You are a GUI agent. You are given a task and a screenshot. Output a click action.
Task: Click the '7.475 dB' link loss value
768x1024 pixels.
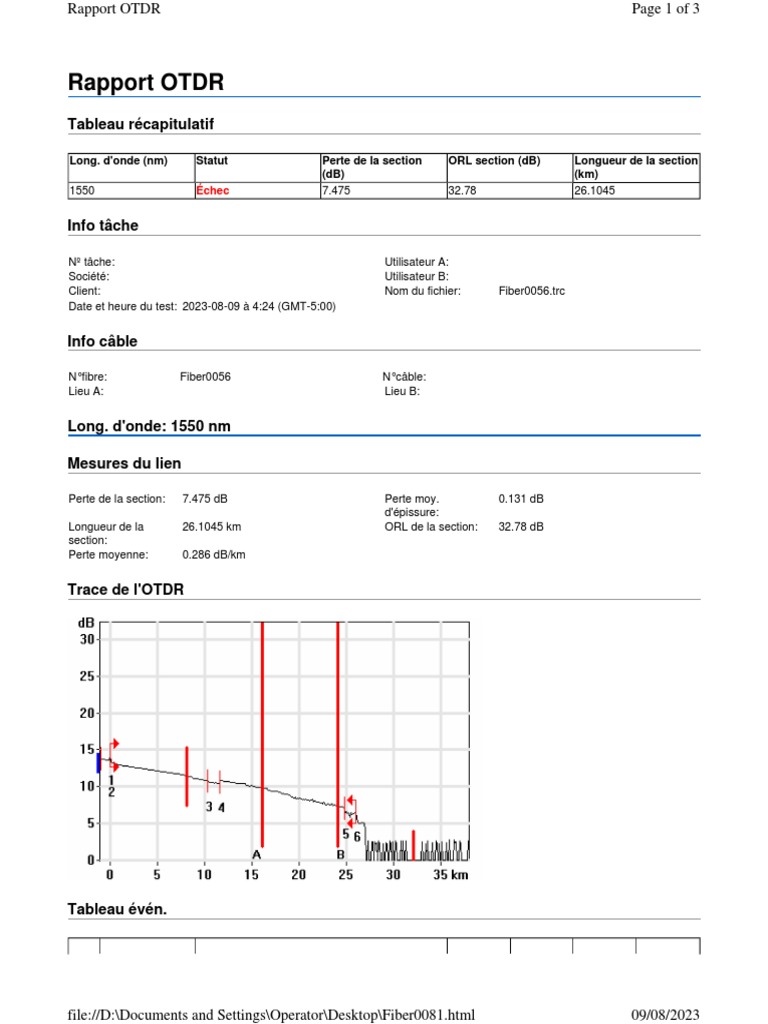click(x=204, y=499)
